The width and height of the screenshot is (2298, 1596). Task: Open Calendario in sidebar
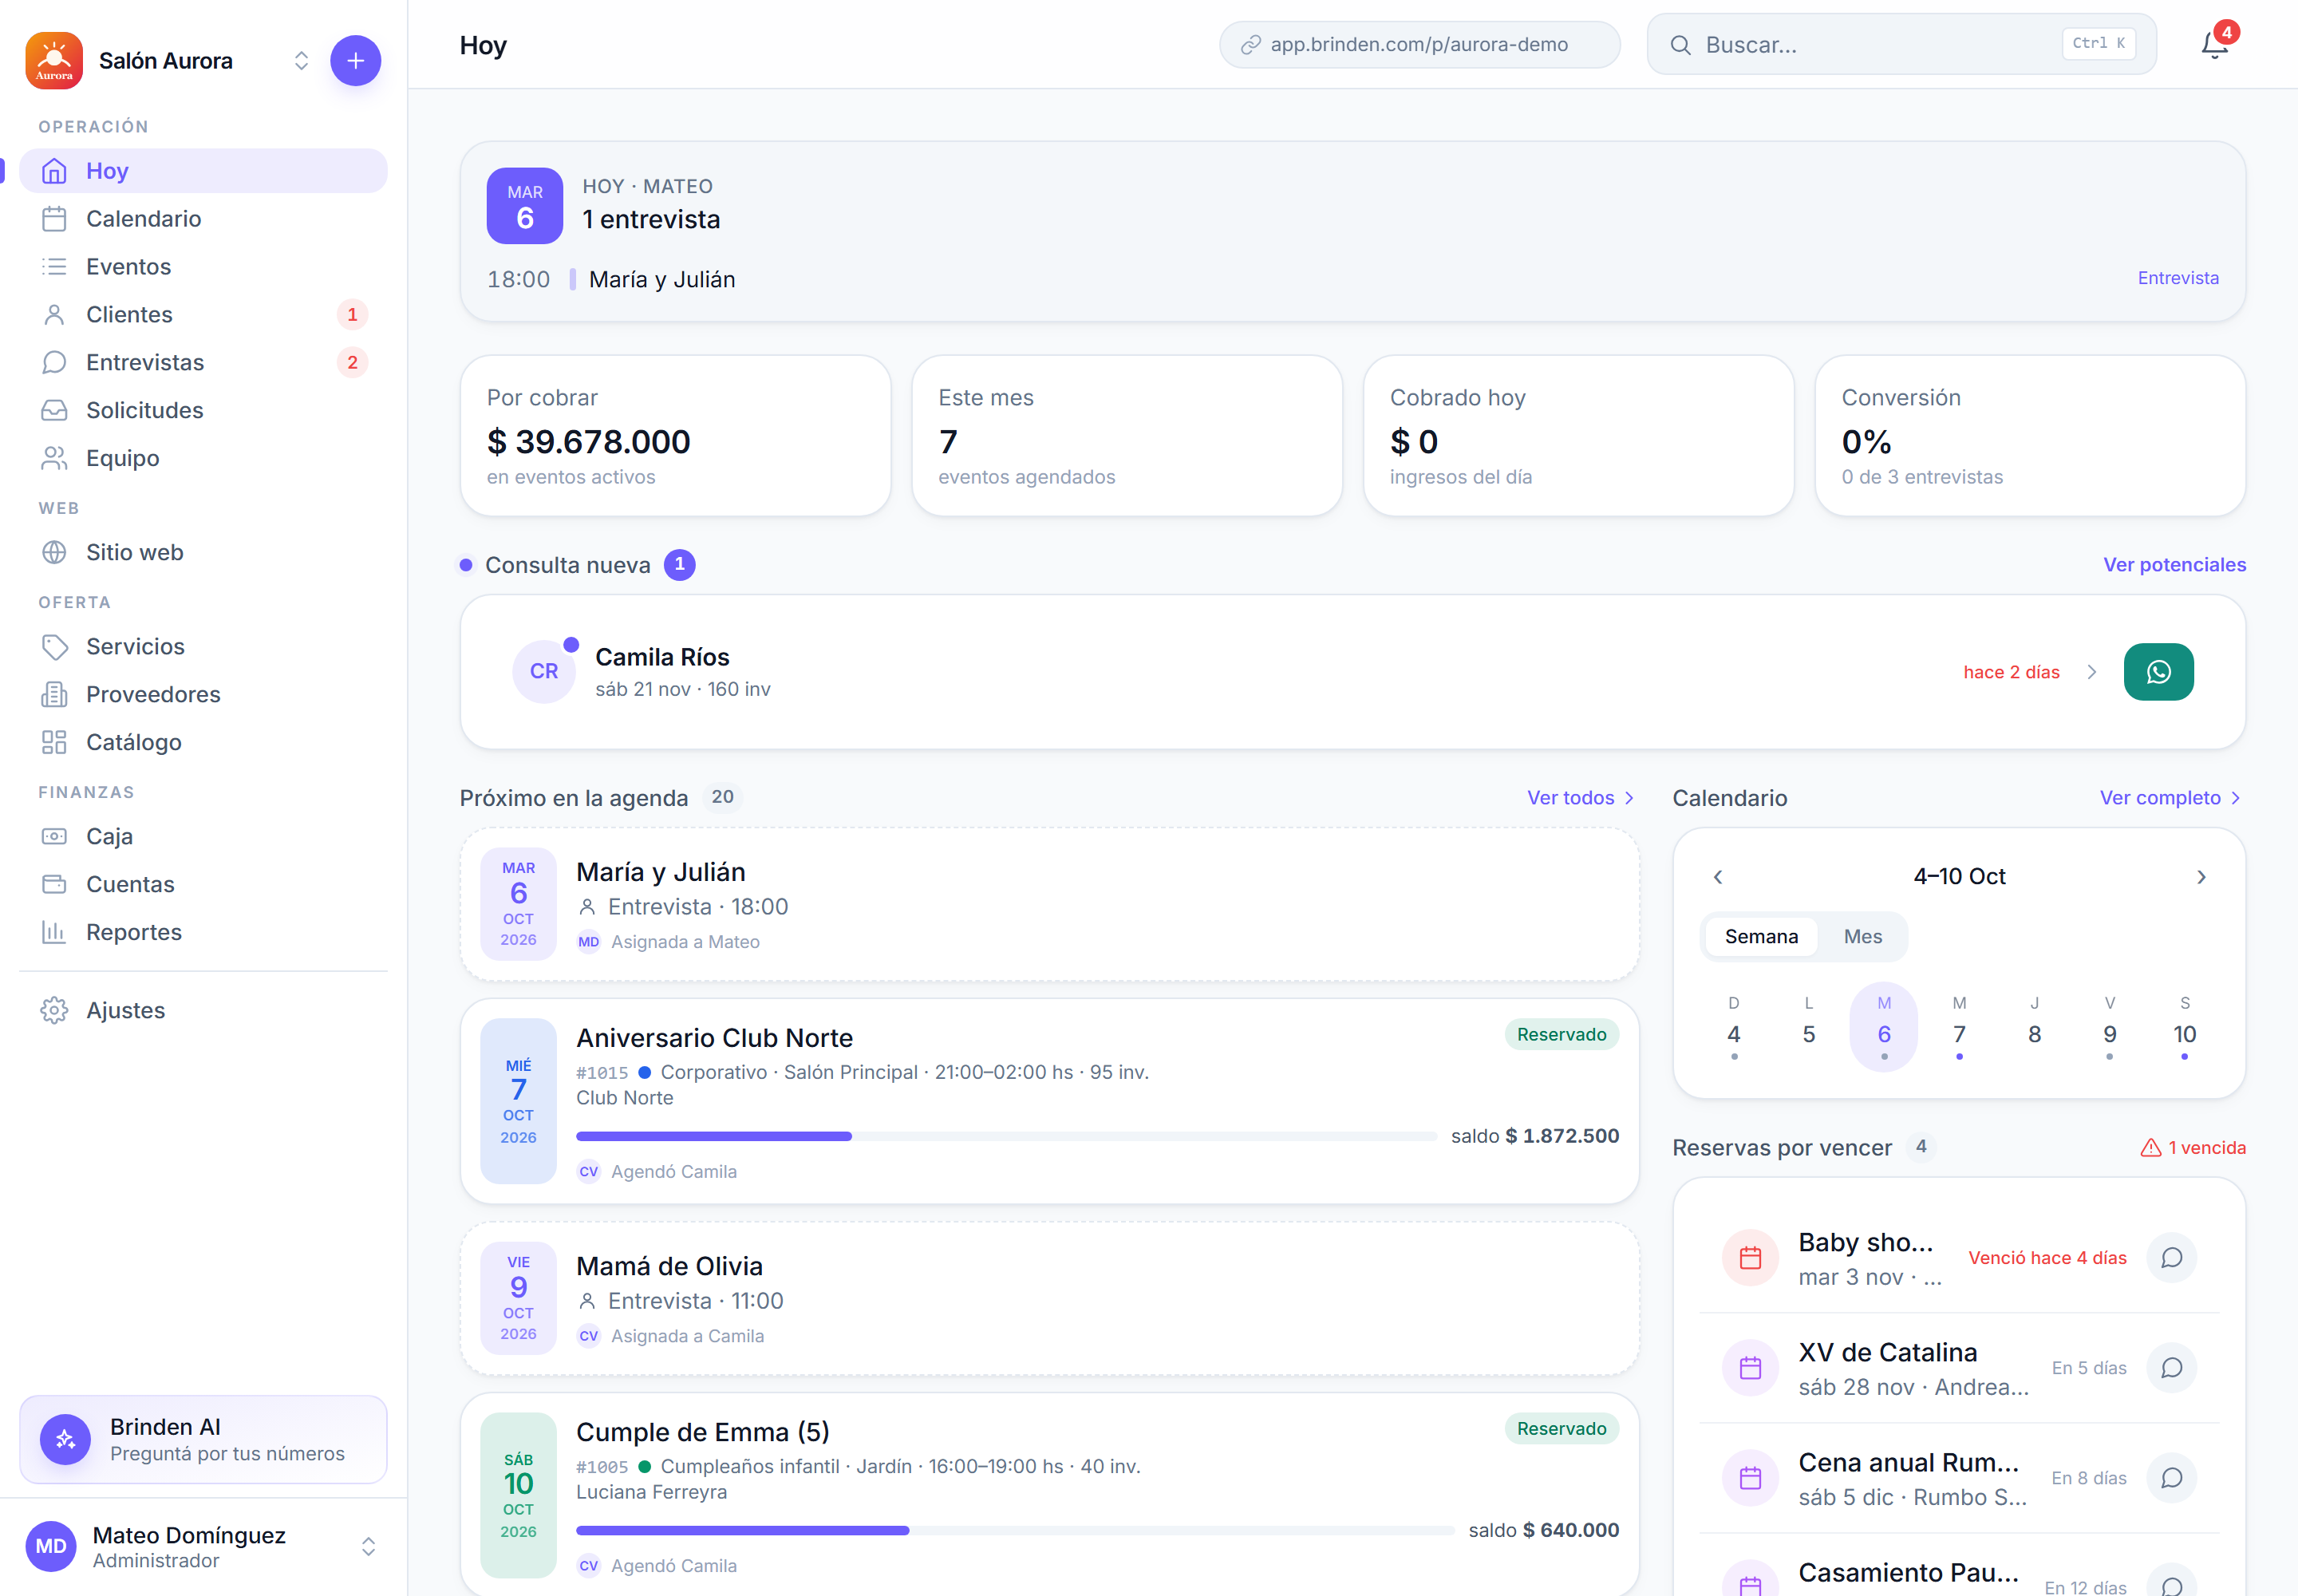click(x=203, y=219)
